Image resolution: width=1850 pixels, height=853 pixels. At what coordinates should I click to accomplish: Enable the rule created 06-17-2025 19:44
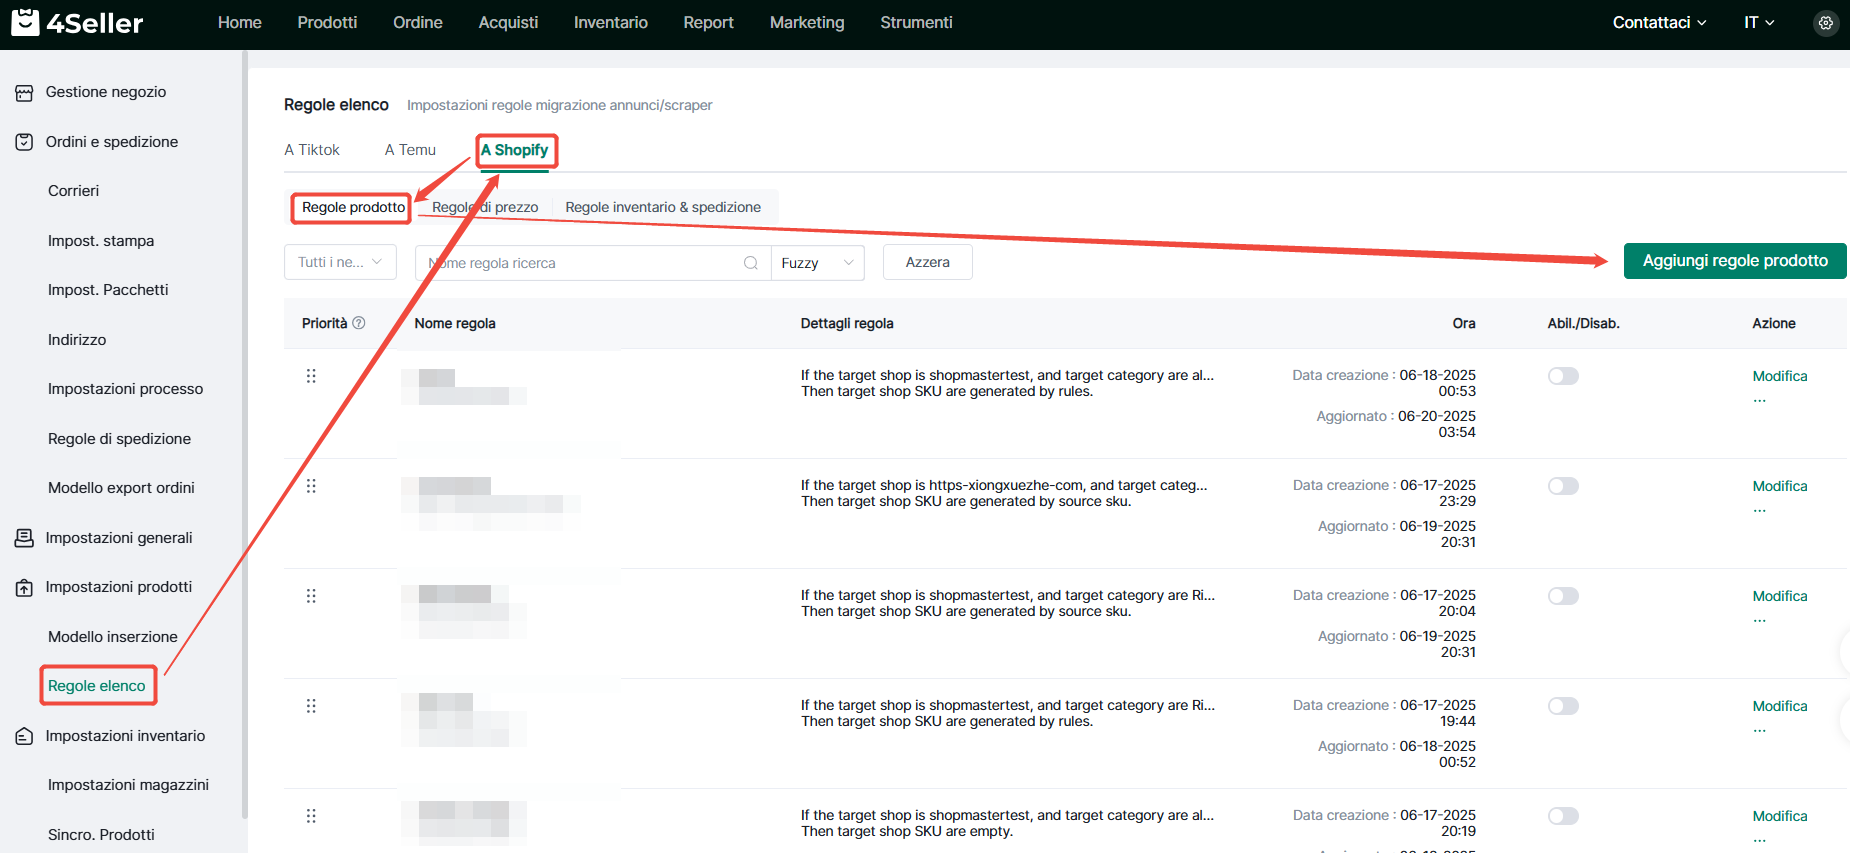tap(1563, 706)
